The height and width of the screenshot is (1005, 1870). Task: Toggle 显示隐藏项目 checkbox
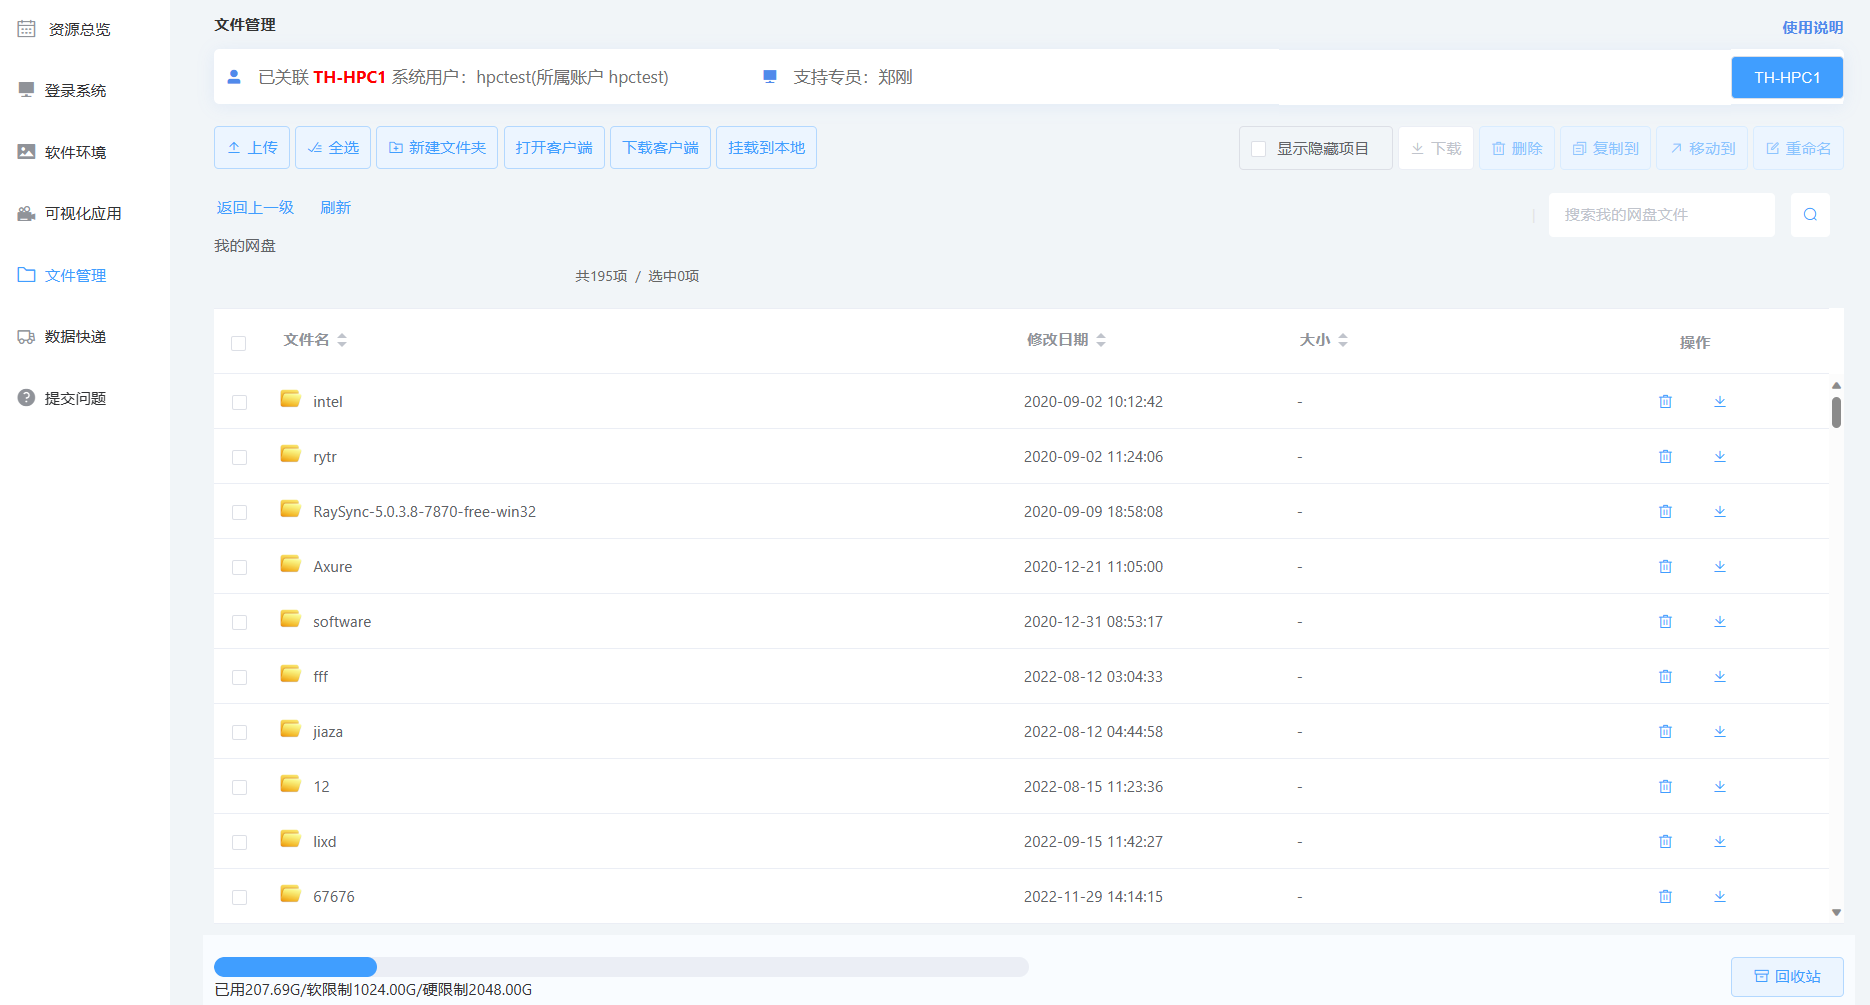coord(1258,149)
